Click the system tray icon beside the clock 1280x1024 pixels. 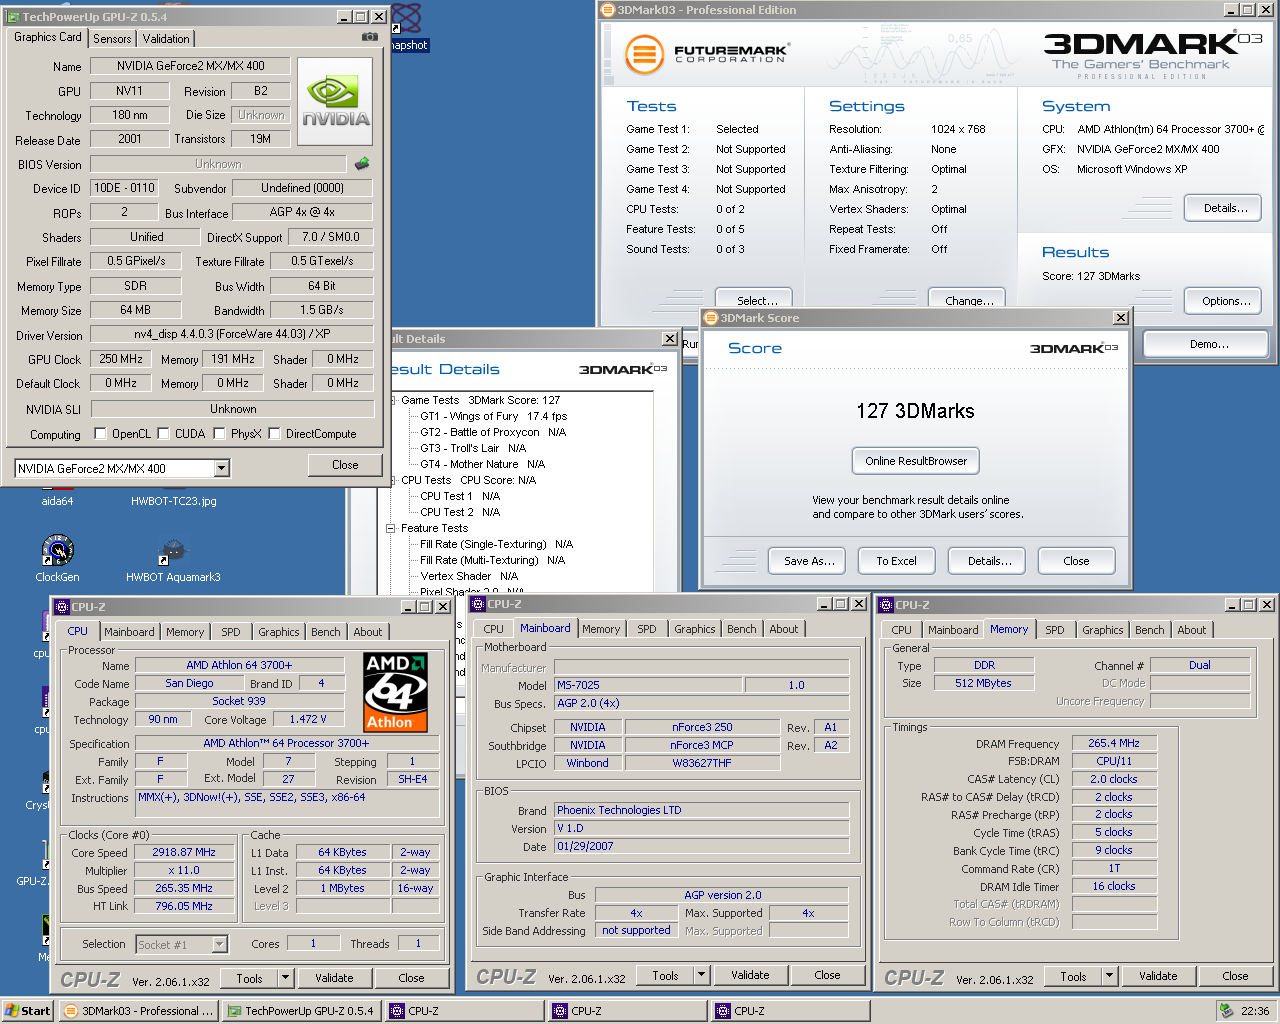[x=1226, y=1011]
